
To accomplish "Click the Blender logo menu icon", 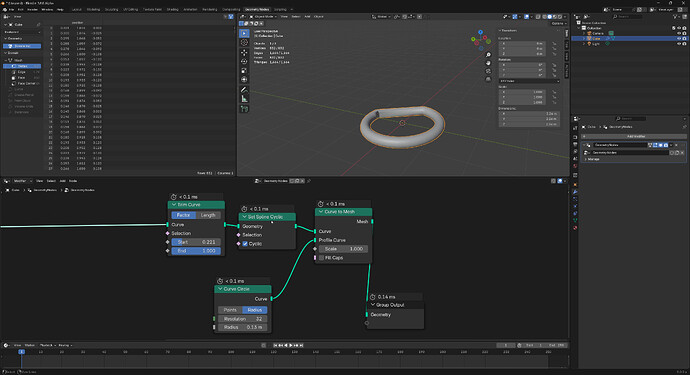I will 4,9.
